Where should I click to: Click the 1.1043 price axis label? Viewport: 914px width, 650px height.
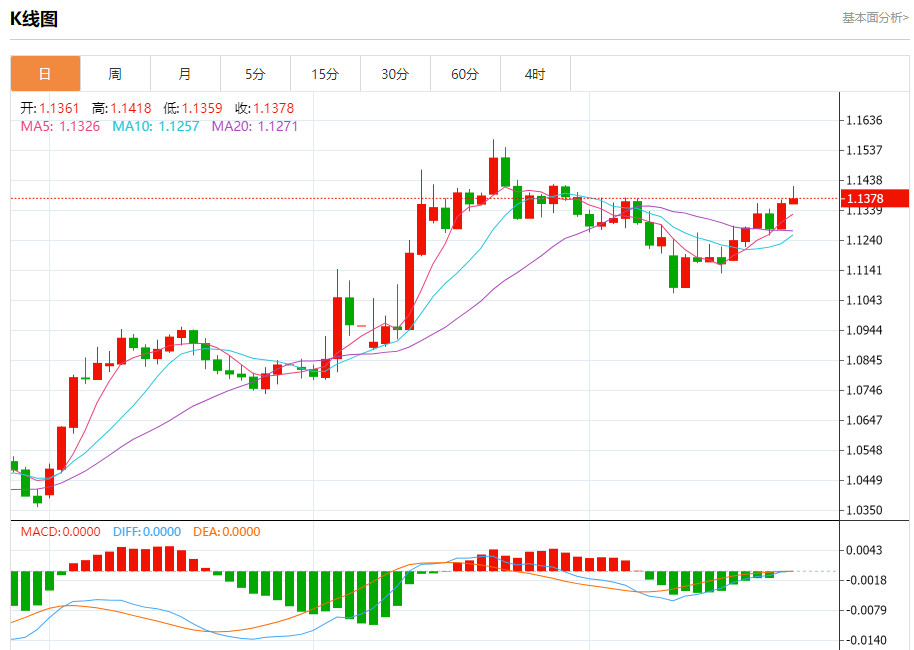[x=864, y=300]
